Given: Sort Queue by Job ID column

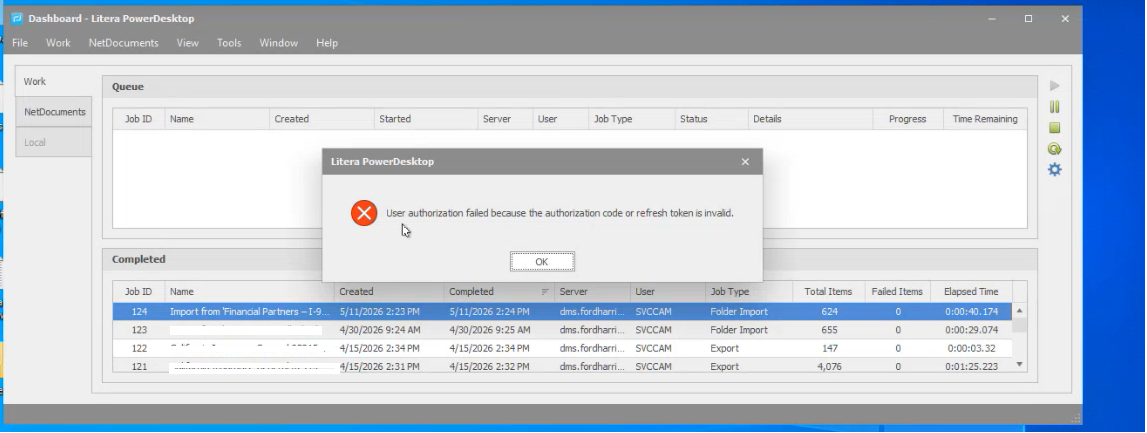Looking at the screenshot, I should (138, 118).
